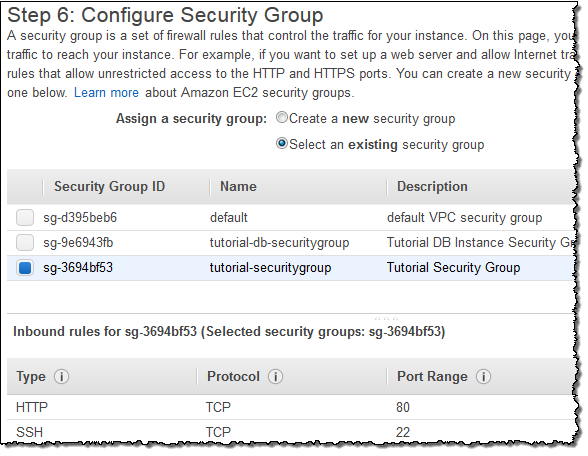Click the info icon beside Protocol
Image resolution: width=588 pixels, height=456 pixels.
275,376
